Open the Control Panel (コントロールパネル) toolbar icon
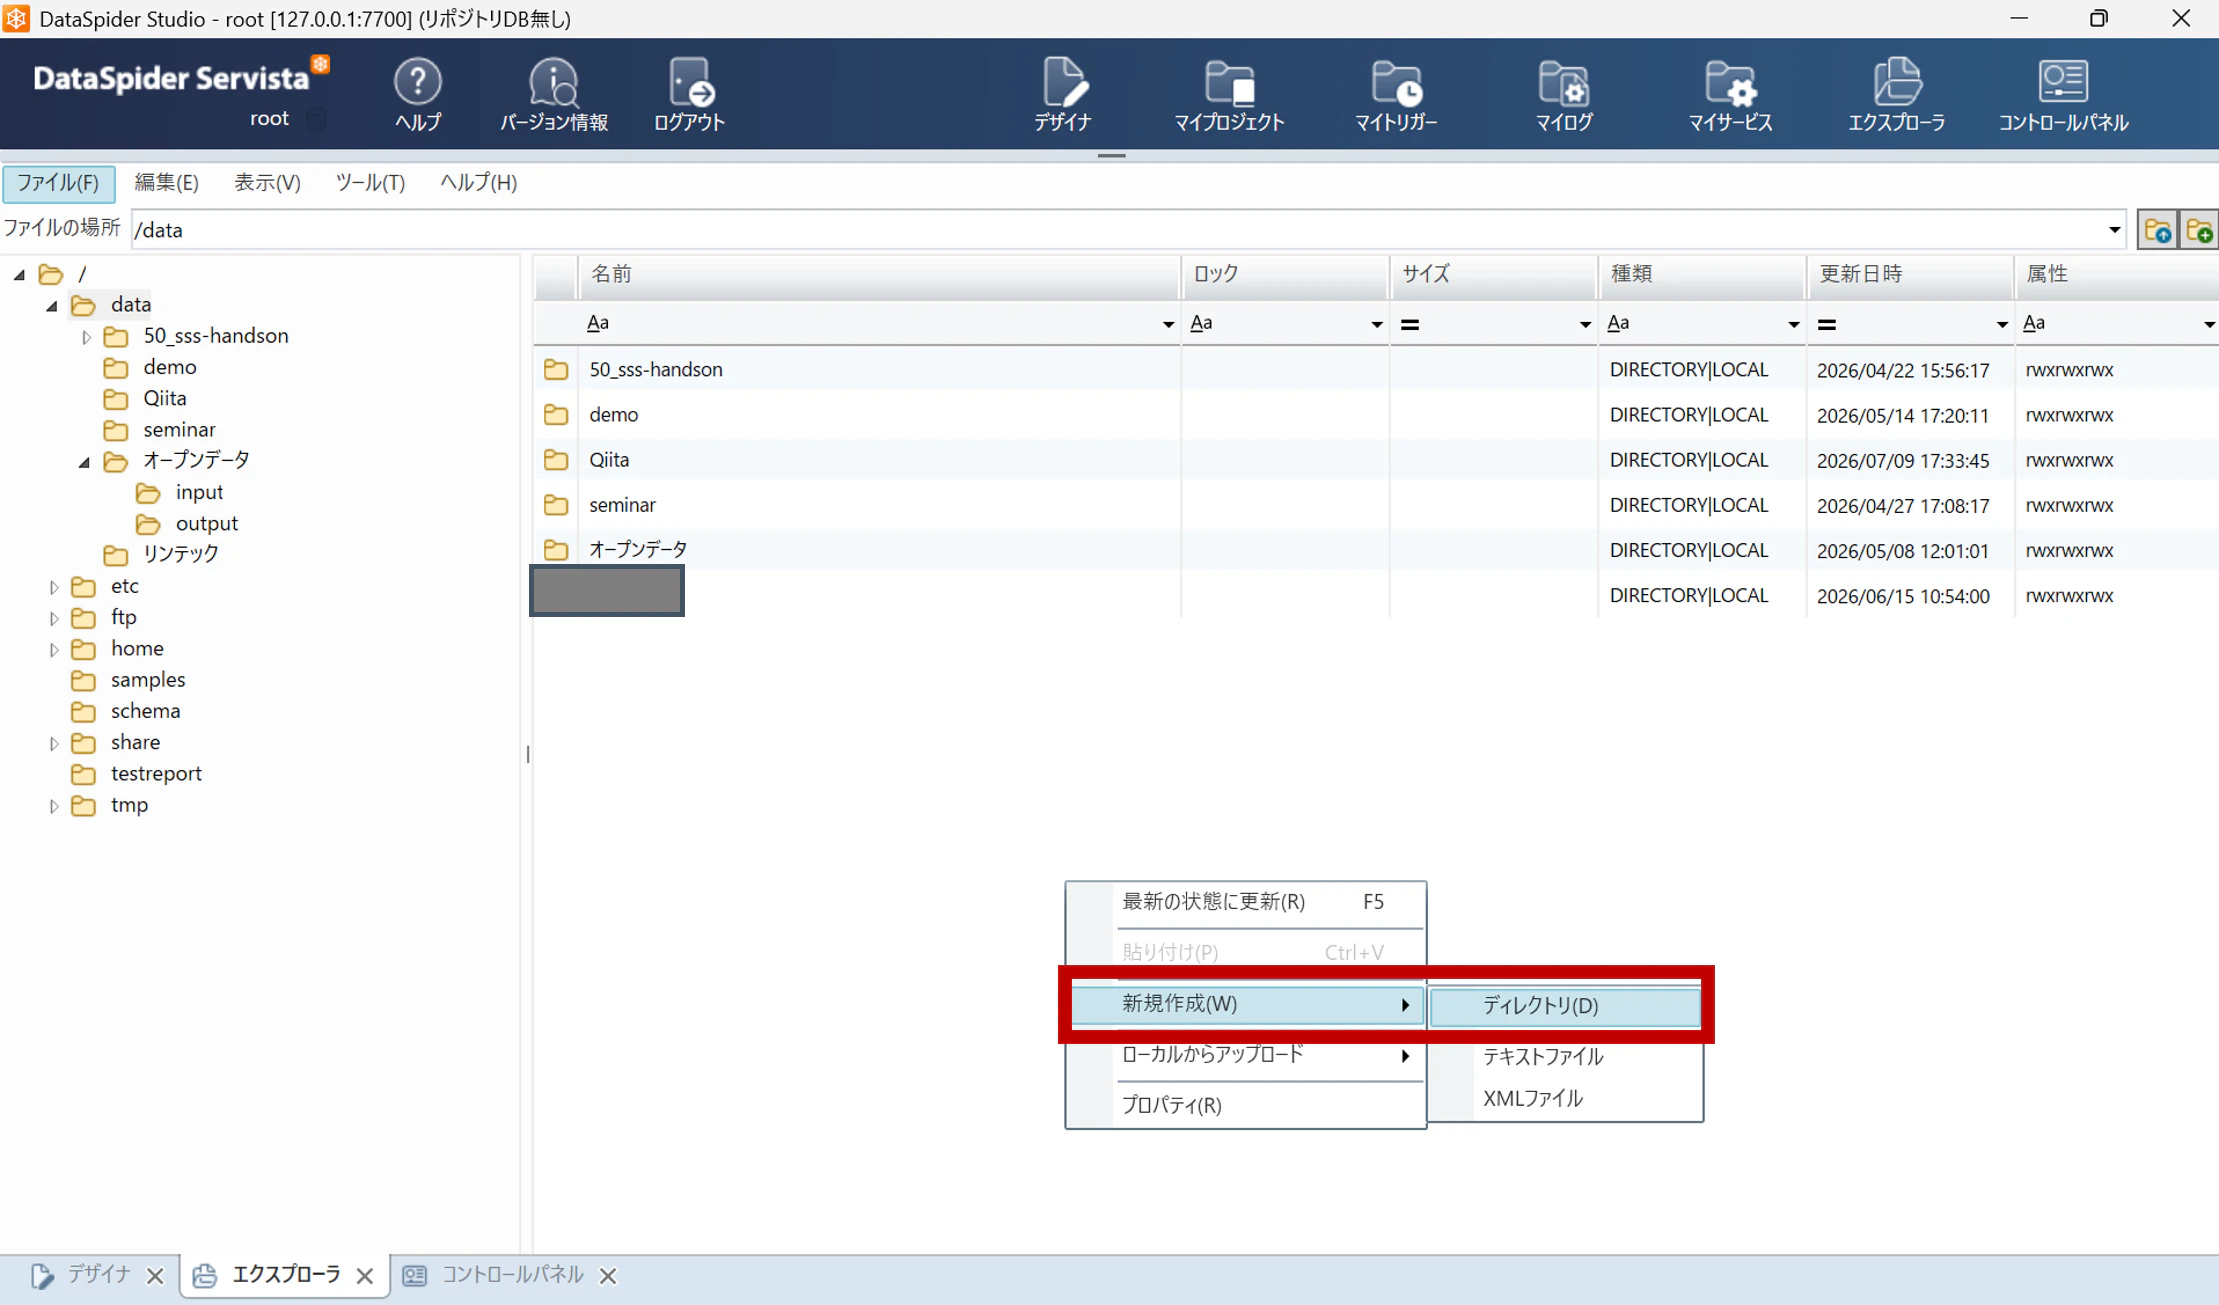 [x=2063, y=94]
